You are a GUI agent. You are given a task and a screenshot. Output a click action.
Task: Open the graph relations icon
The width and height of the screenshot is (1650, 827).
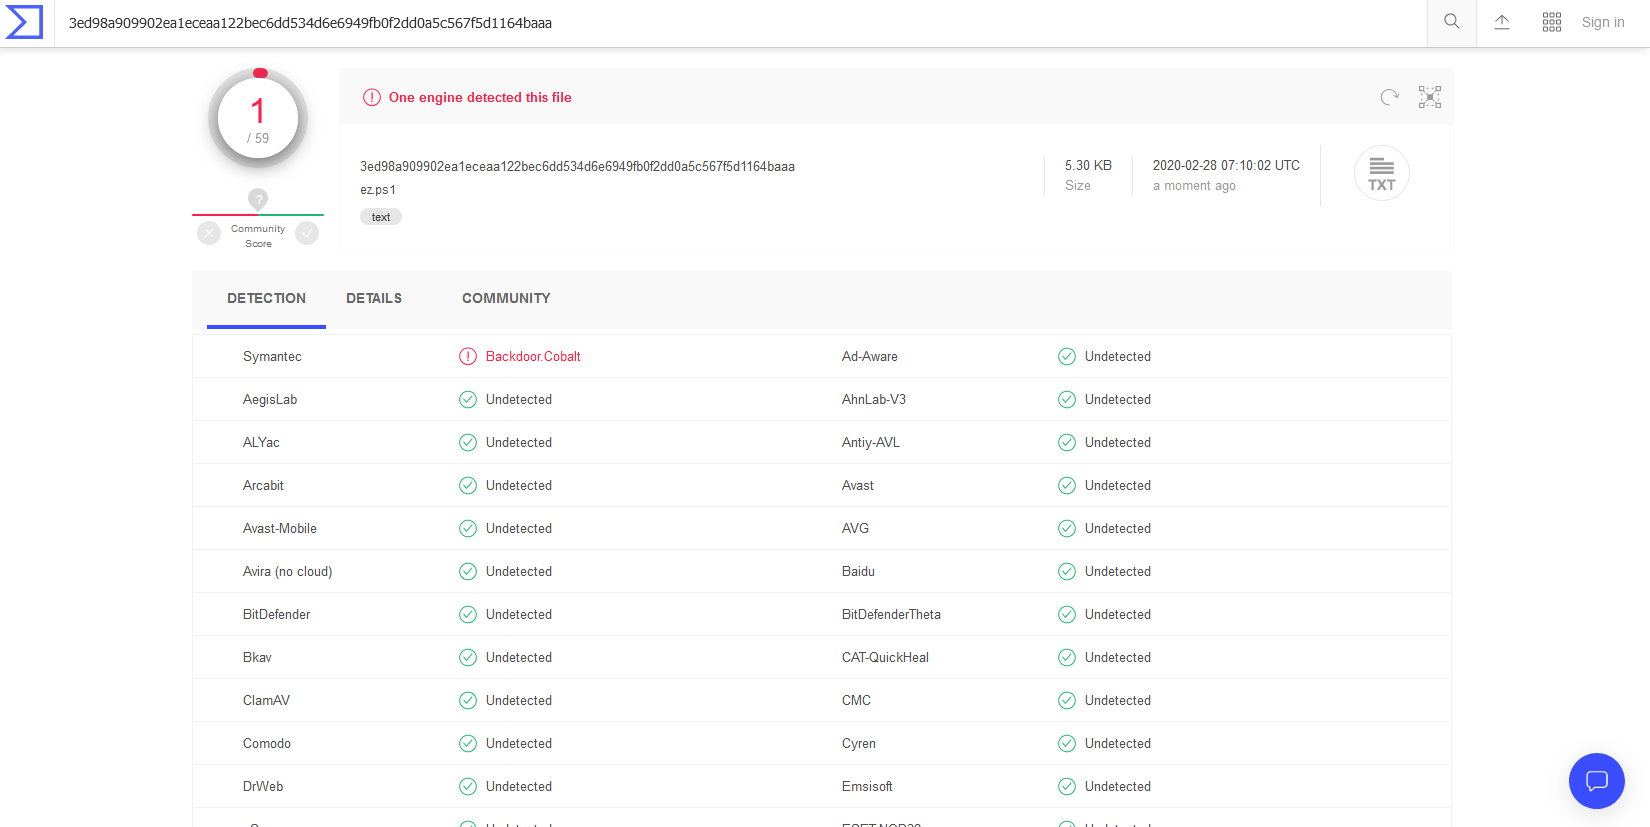click(1430, 97)
